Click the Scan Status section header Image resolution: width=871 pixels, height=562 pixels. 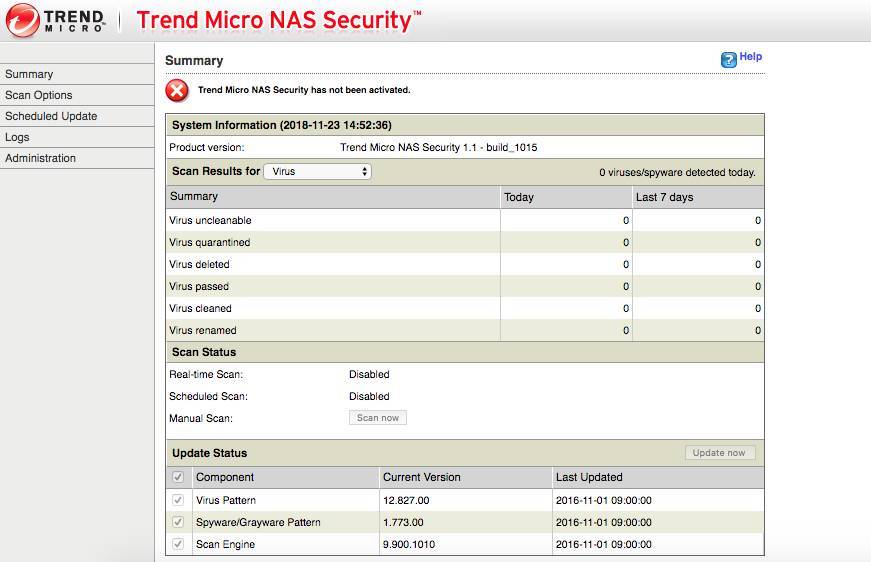pos(204,352)
